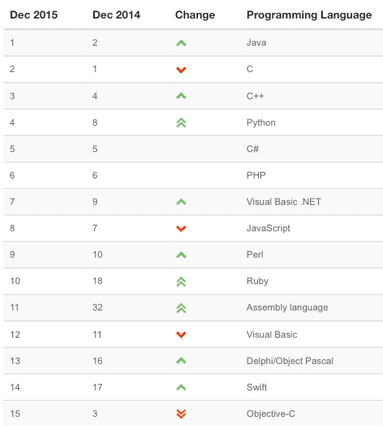The width and height of the screenshot is (383, 426).
Task: Click the Dec 2014 column header
Action: tap(116, 15)
